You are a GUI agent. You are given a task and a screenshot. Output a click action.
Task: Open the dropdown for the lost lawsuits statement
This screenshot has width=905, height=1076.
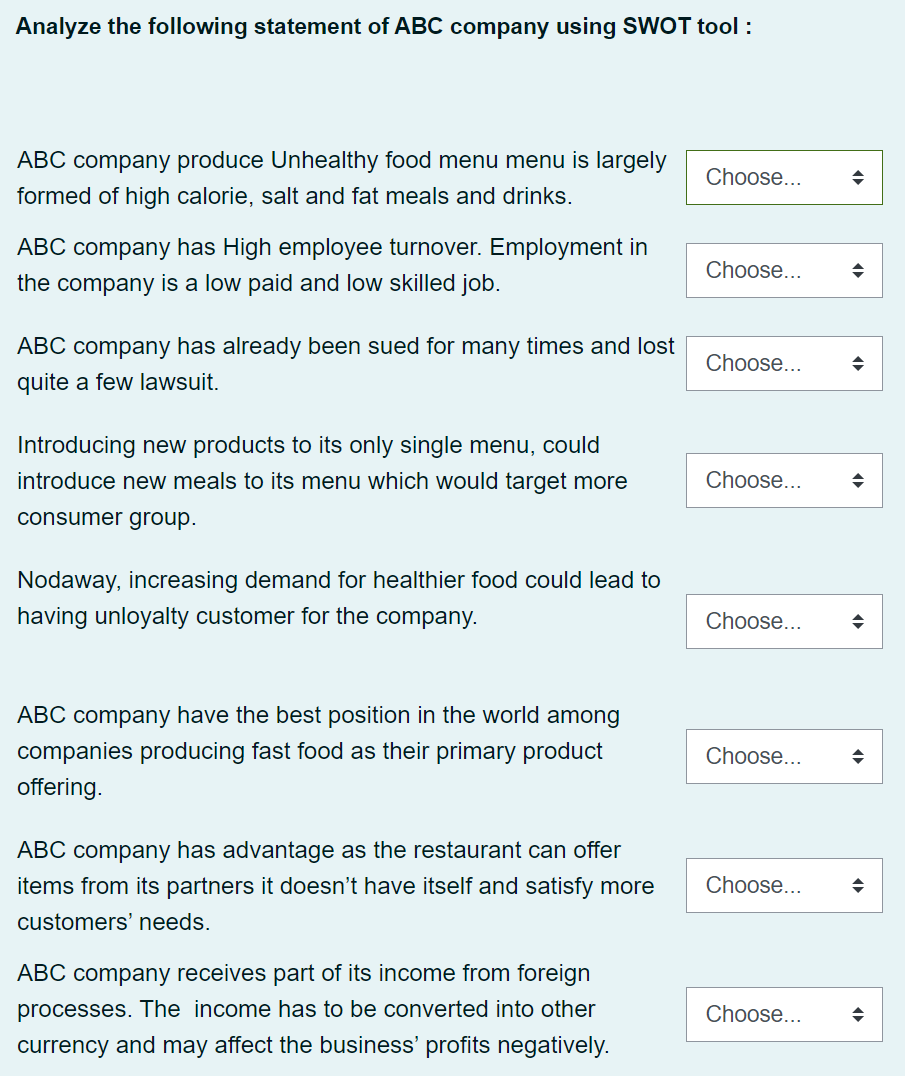point(783,364)
